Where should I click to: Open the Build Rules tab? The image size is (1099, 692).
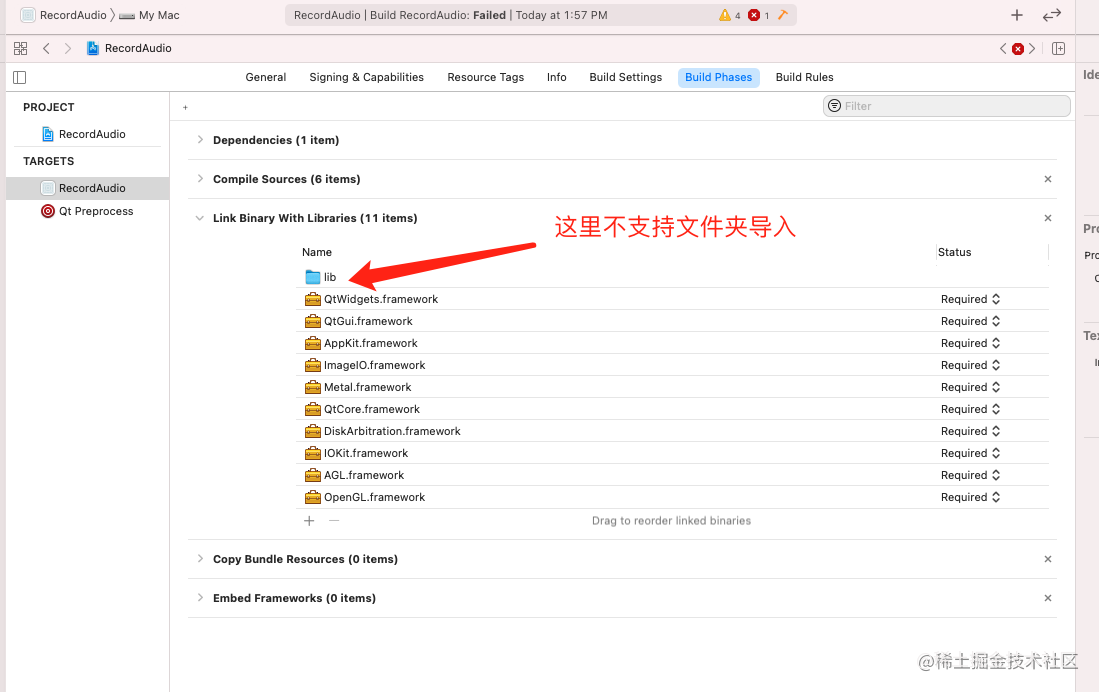(x=805, y=77)
